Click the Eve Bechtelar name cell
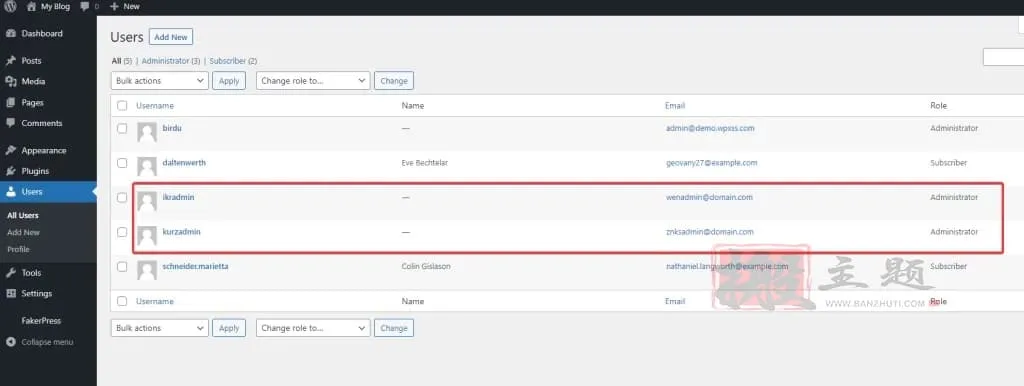The height and width of the screenshot is (386, 1024). click(424, 163)
